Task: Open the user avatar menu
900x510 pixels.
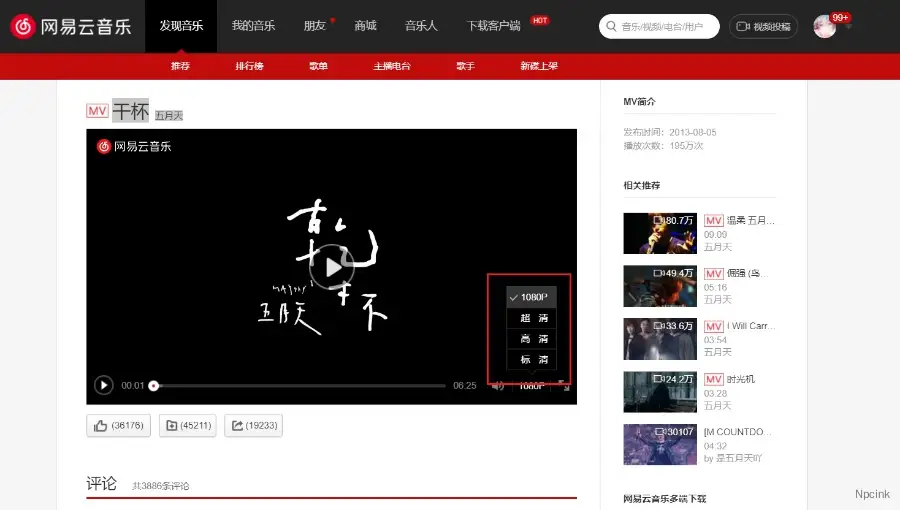Action: pos(825,27)
